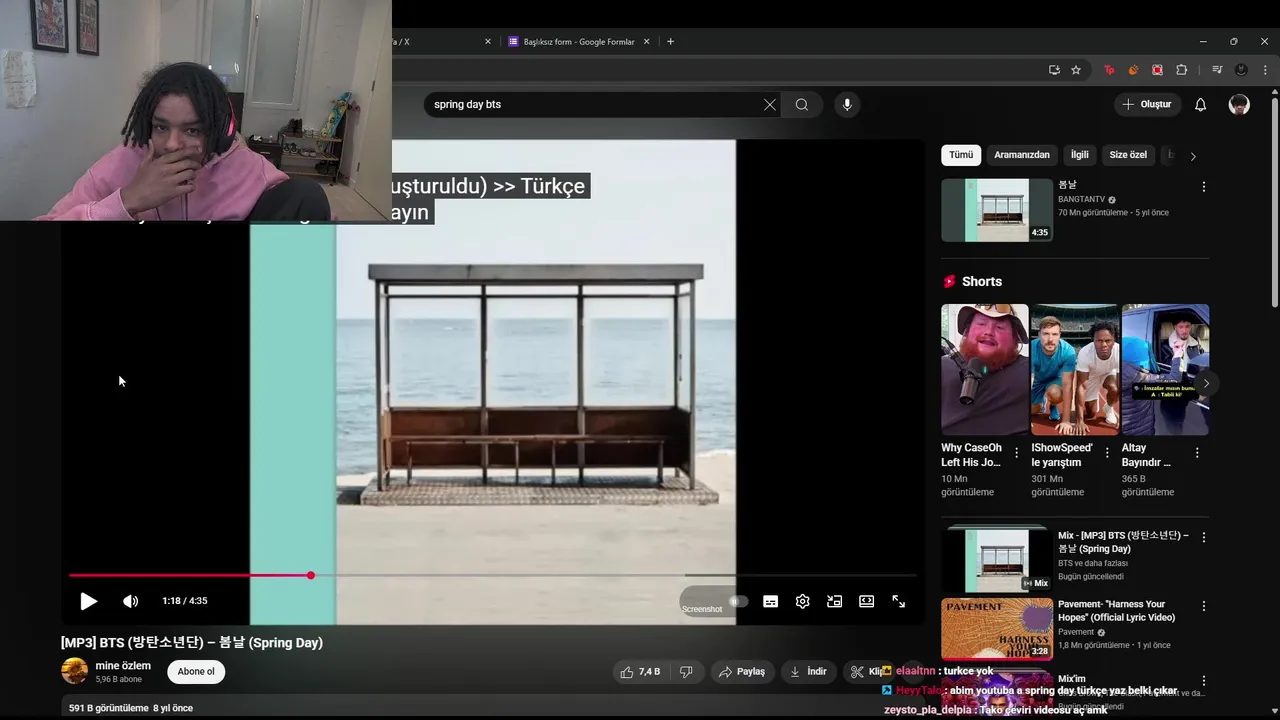Click the İndir download button
Image resolution: width=1280 pixels, height=720 pixels.
click(809, 672)
